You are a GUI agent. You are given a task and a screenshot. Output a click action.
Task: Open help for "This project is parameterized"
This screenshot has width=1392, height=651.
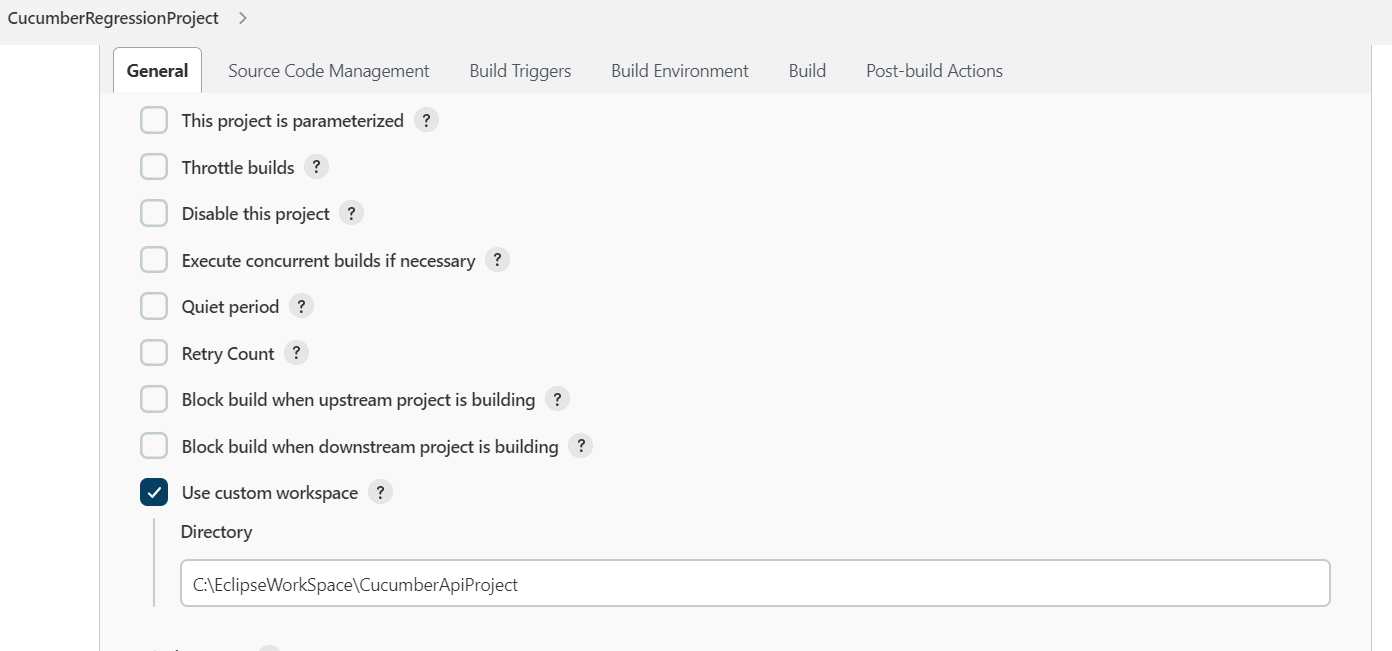[426, 120]
